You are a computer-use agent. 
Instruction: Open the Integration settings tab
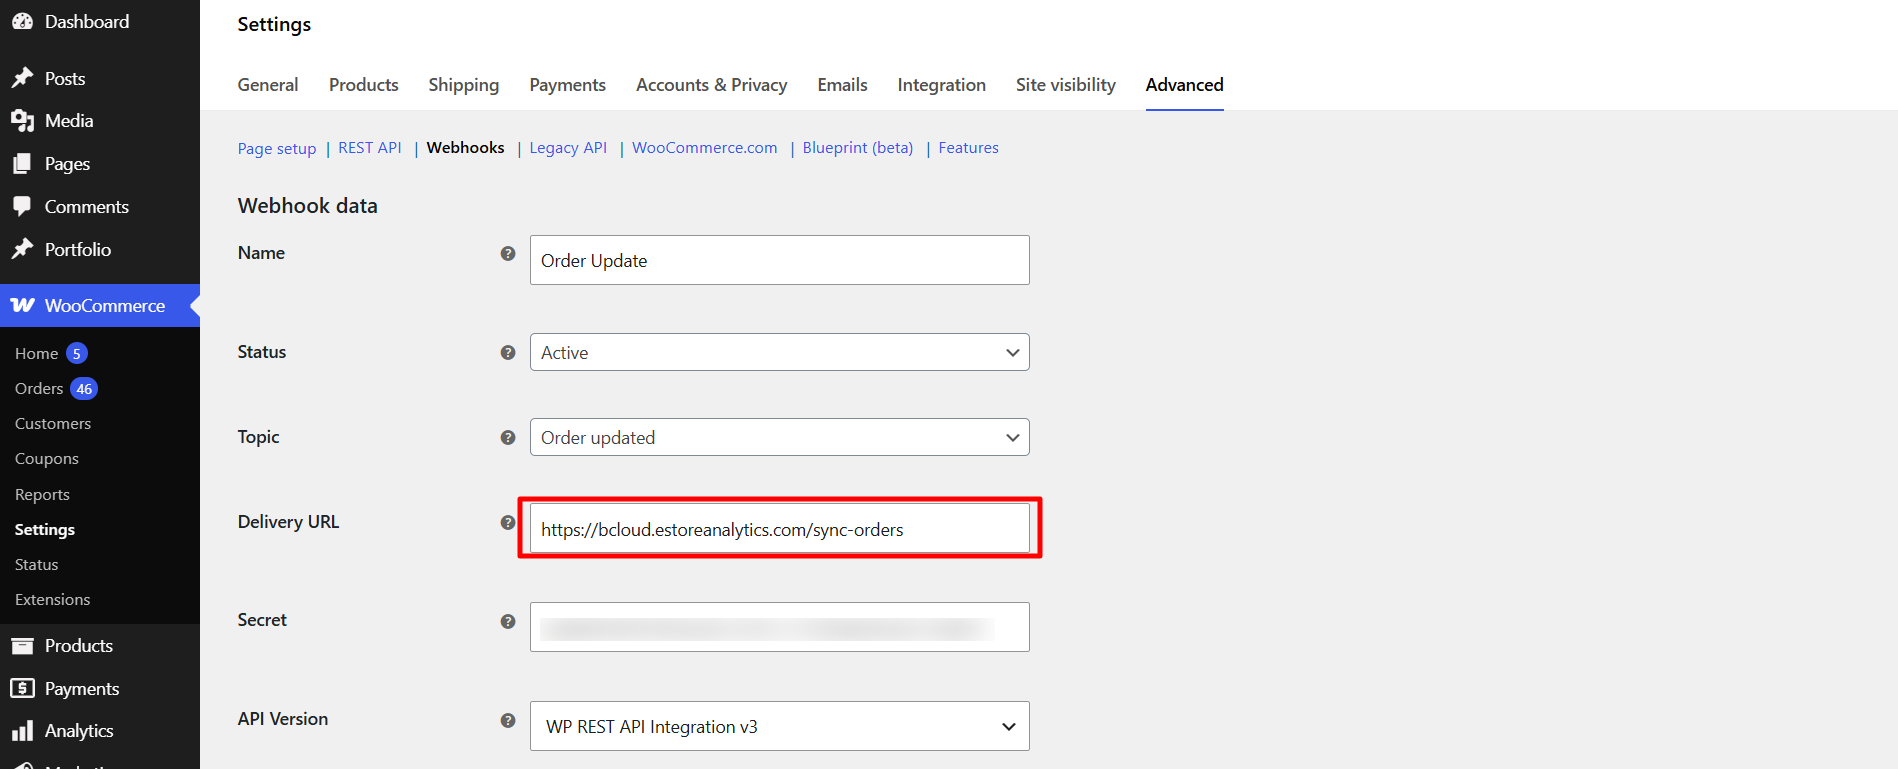(x=942, y=85)
